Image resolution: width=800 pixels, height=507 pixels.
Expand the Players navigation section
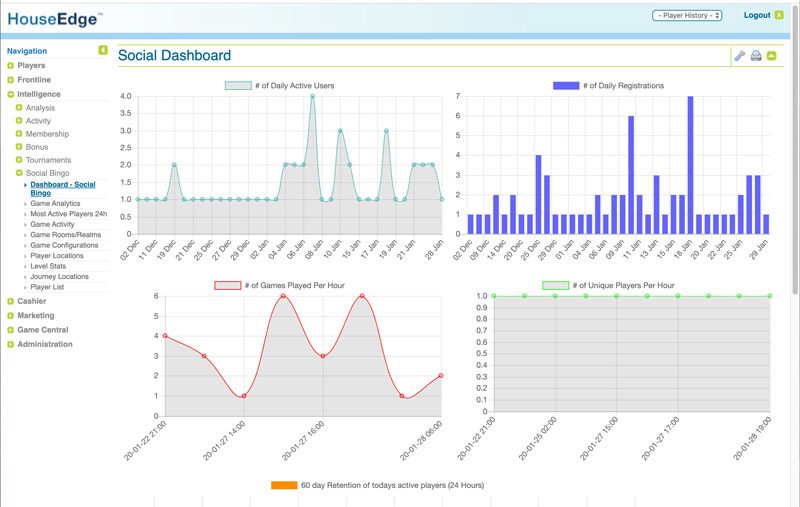coord(10,66)
